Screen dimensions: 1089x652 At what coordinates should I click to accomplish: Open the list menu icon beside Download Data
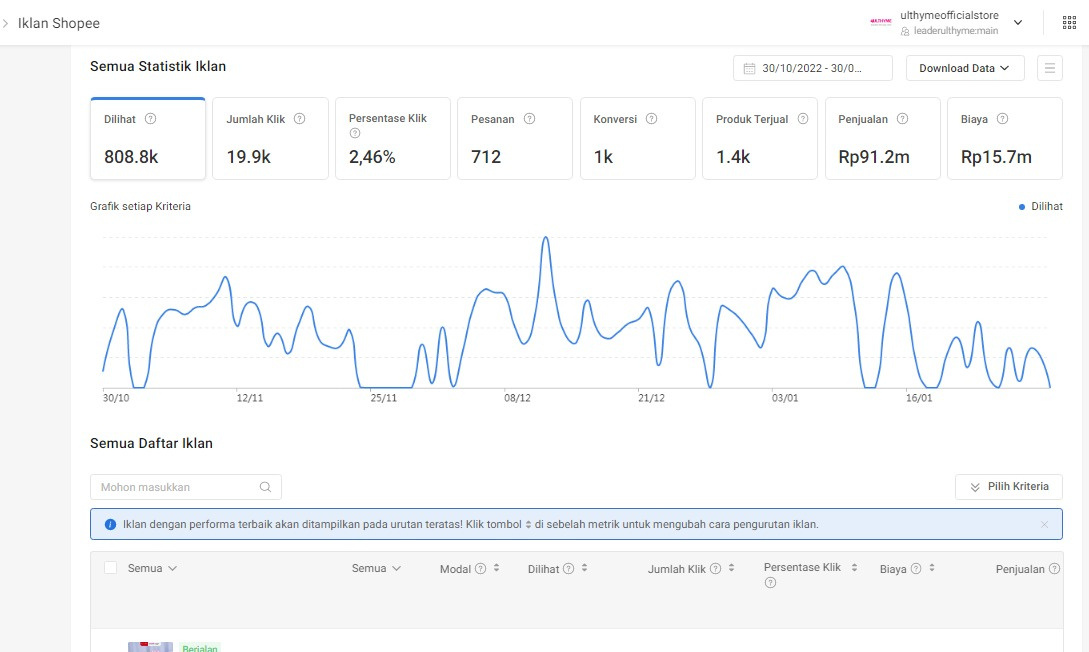1050,68
